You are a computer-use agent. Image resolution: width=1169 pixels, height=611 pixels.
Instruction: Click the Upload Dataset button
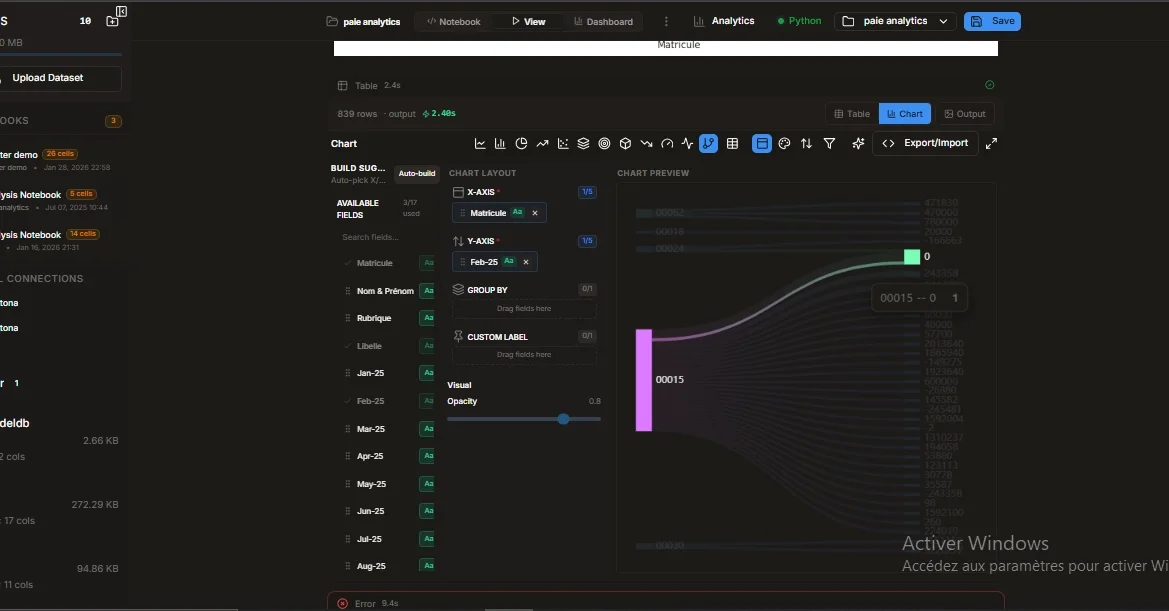pyautogui.click(x=48, y=78)
